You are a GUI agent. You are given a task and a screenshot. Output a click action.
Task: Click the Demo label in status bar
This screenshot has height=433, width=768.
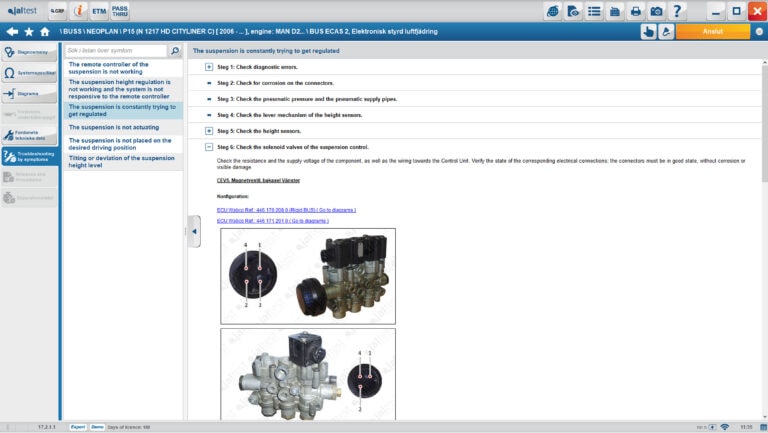pyautogui.click(x=97, y=427)
